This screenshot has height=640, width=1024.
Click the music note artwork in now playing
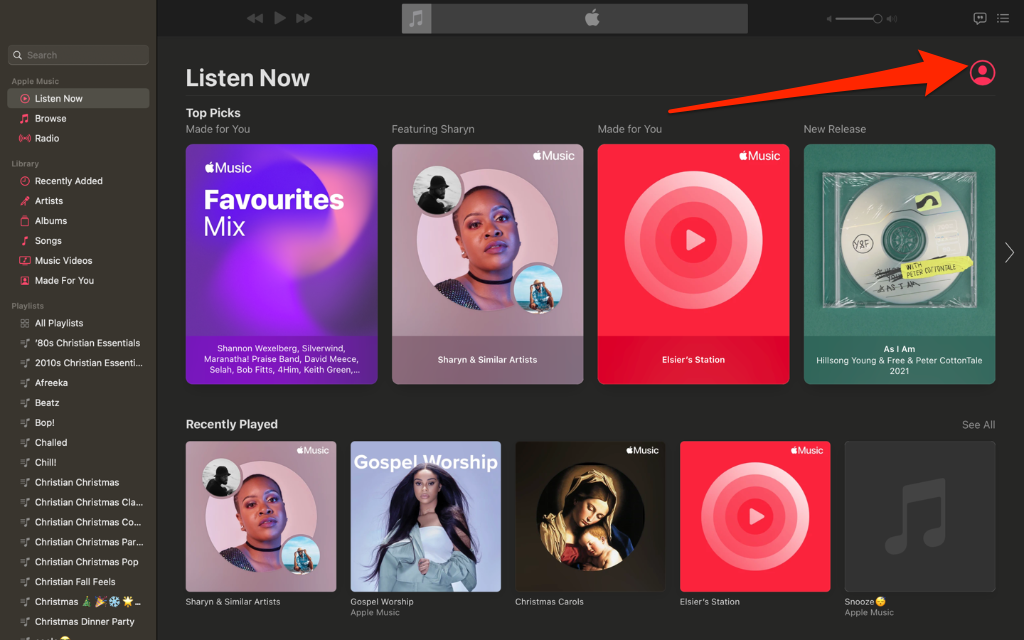coord(416,18)
